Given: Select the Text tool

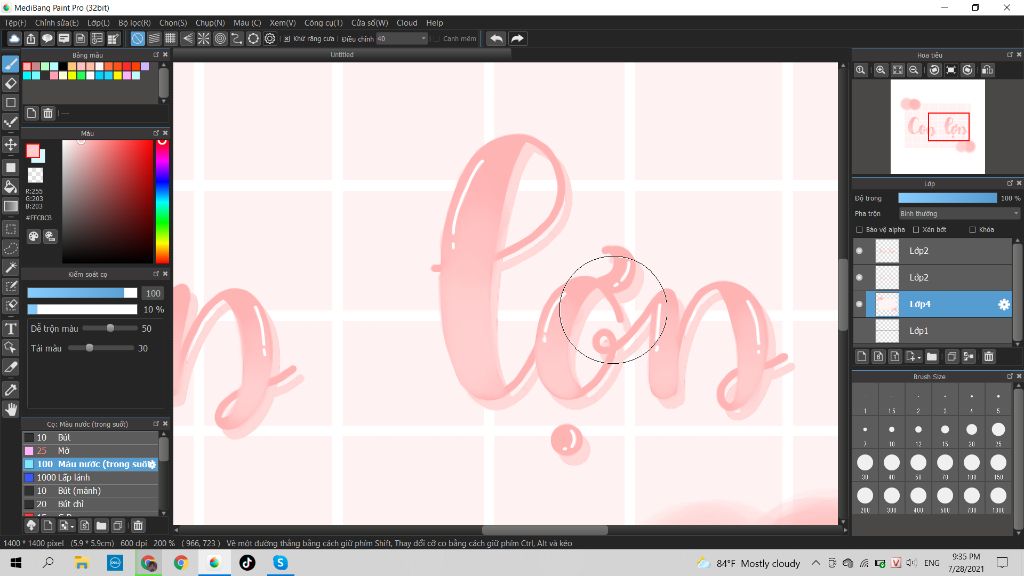Looking at the screenshot, I should [10, 328].
